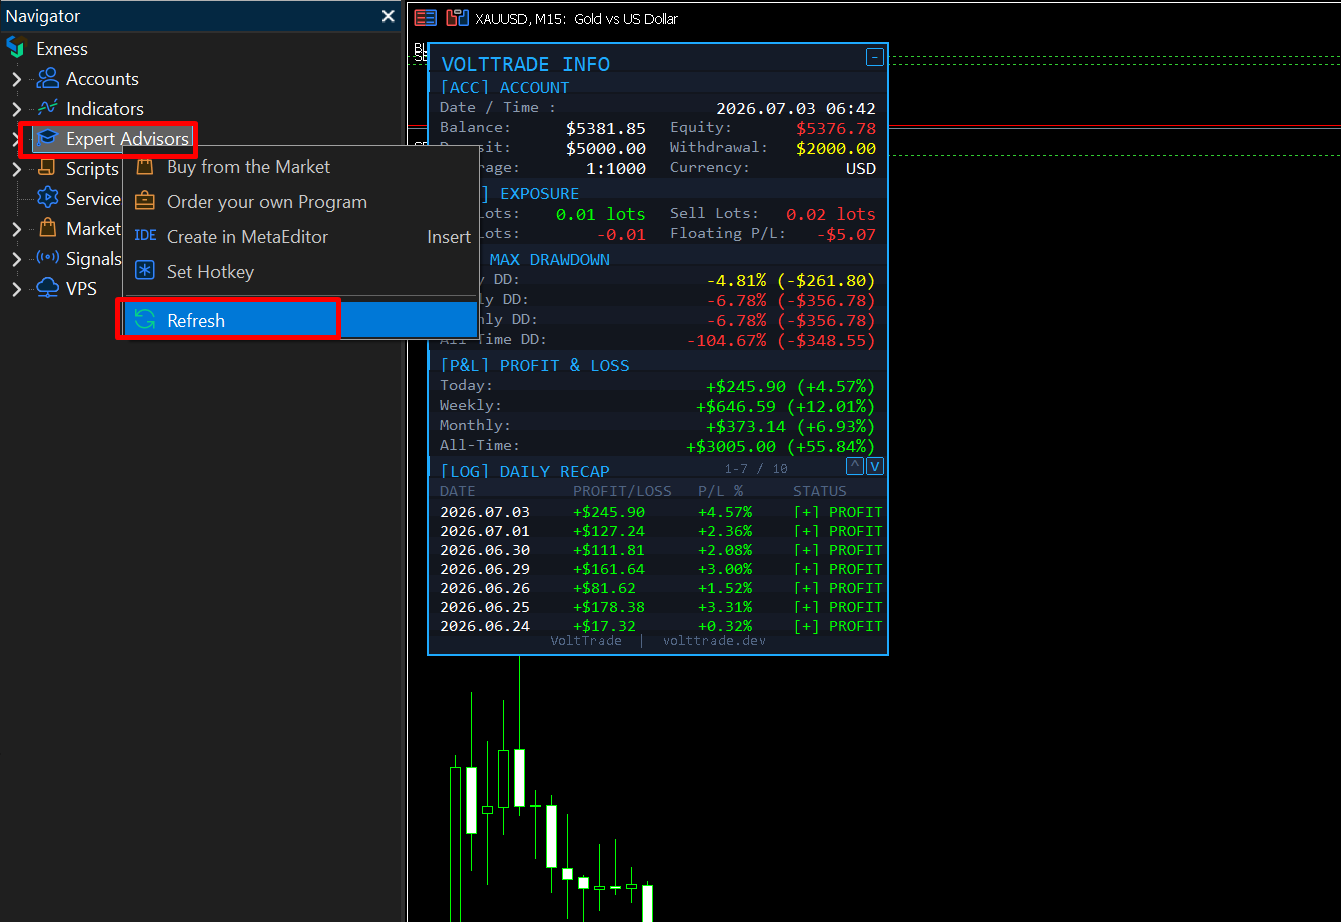Screen dimensions: 1341x922
Task: Click the Leverage value 1:1000
Action: (616, 168)
